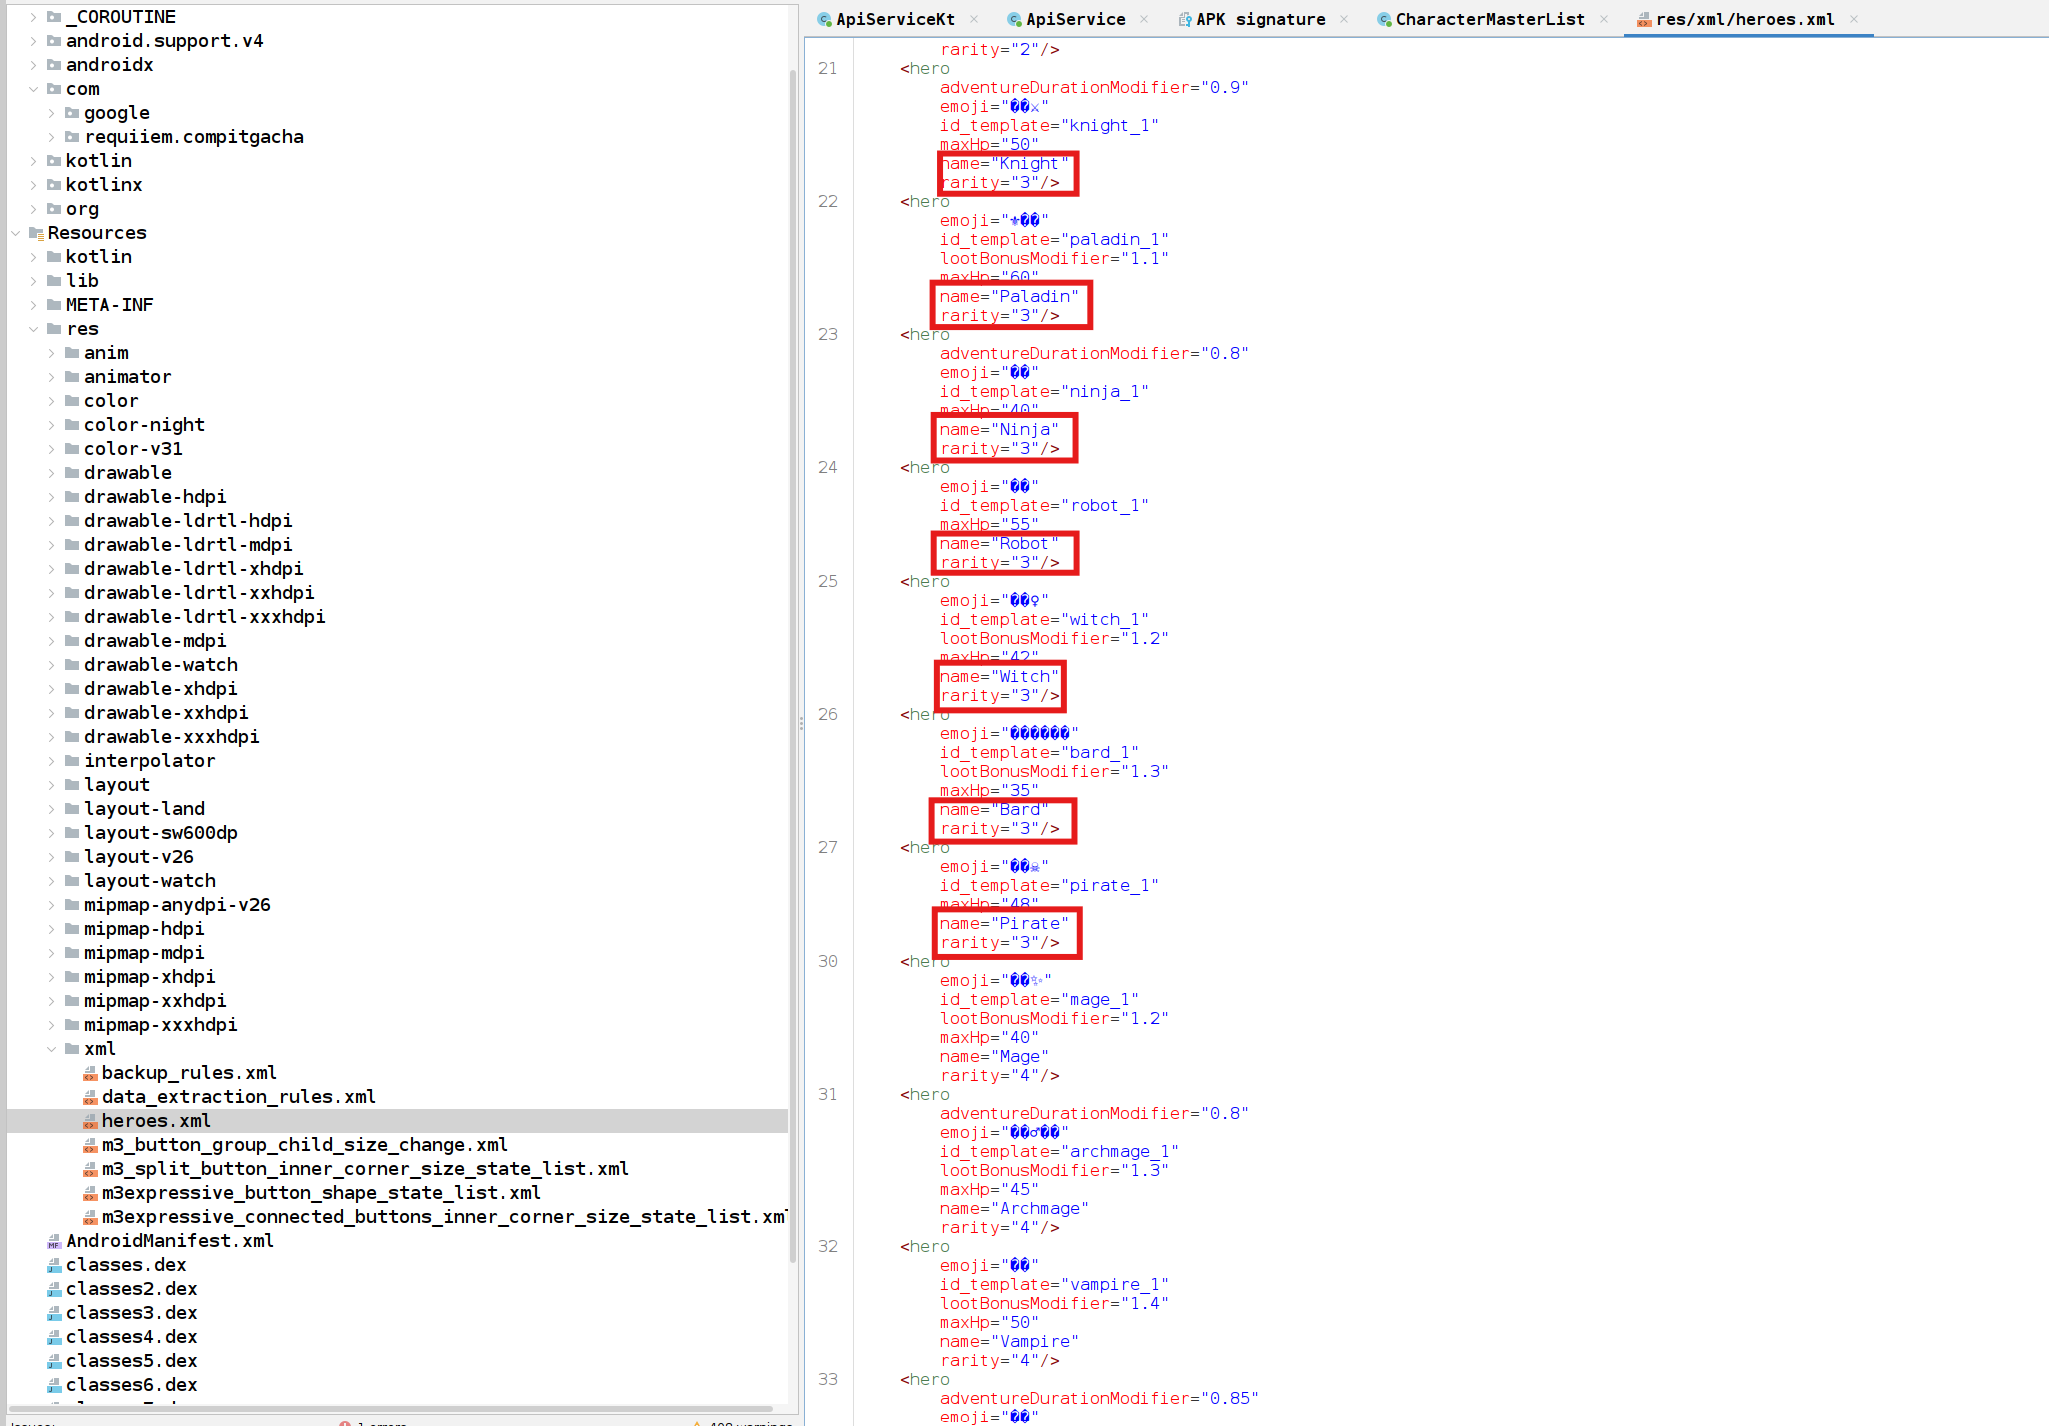
Task: Select the classes6.dex entry icon
Action: [x=55, y=1384]
